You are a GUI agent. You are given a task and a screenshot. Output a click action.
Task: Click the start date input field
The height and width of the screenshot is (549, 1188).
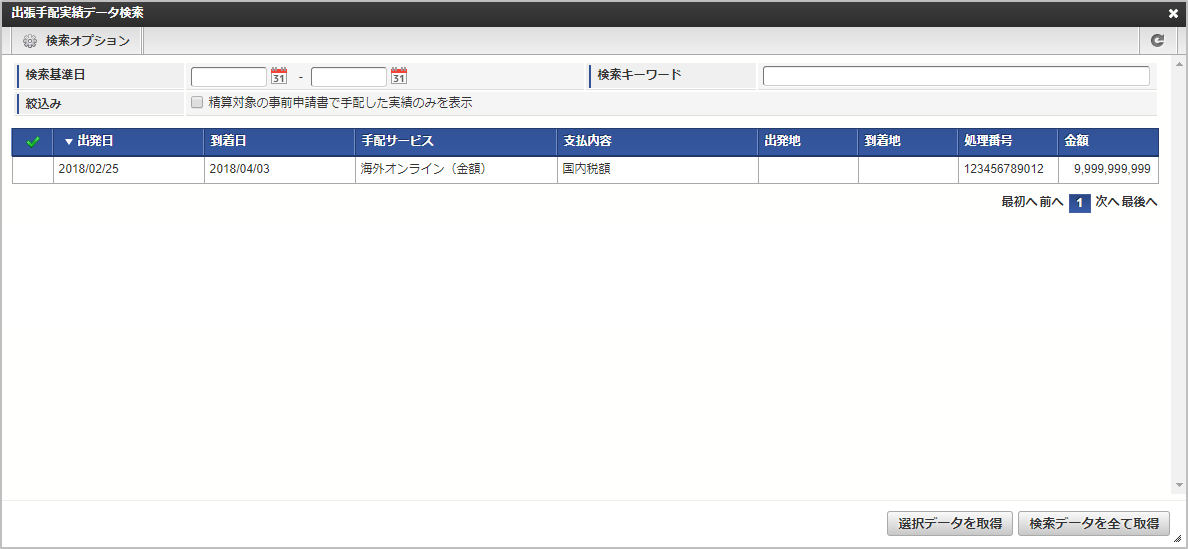[x=229, y=77]
